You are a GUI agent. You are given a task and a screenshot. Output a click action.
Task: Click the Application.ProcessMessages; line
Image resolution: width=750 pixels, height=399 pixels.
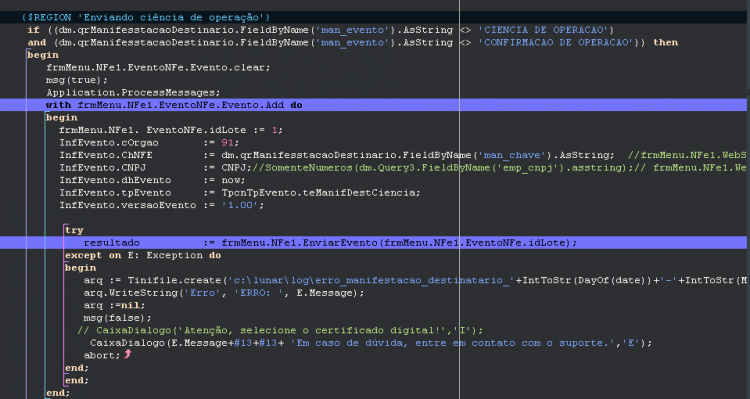point(133,92)
